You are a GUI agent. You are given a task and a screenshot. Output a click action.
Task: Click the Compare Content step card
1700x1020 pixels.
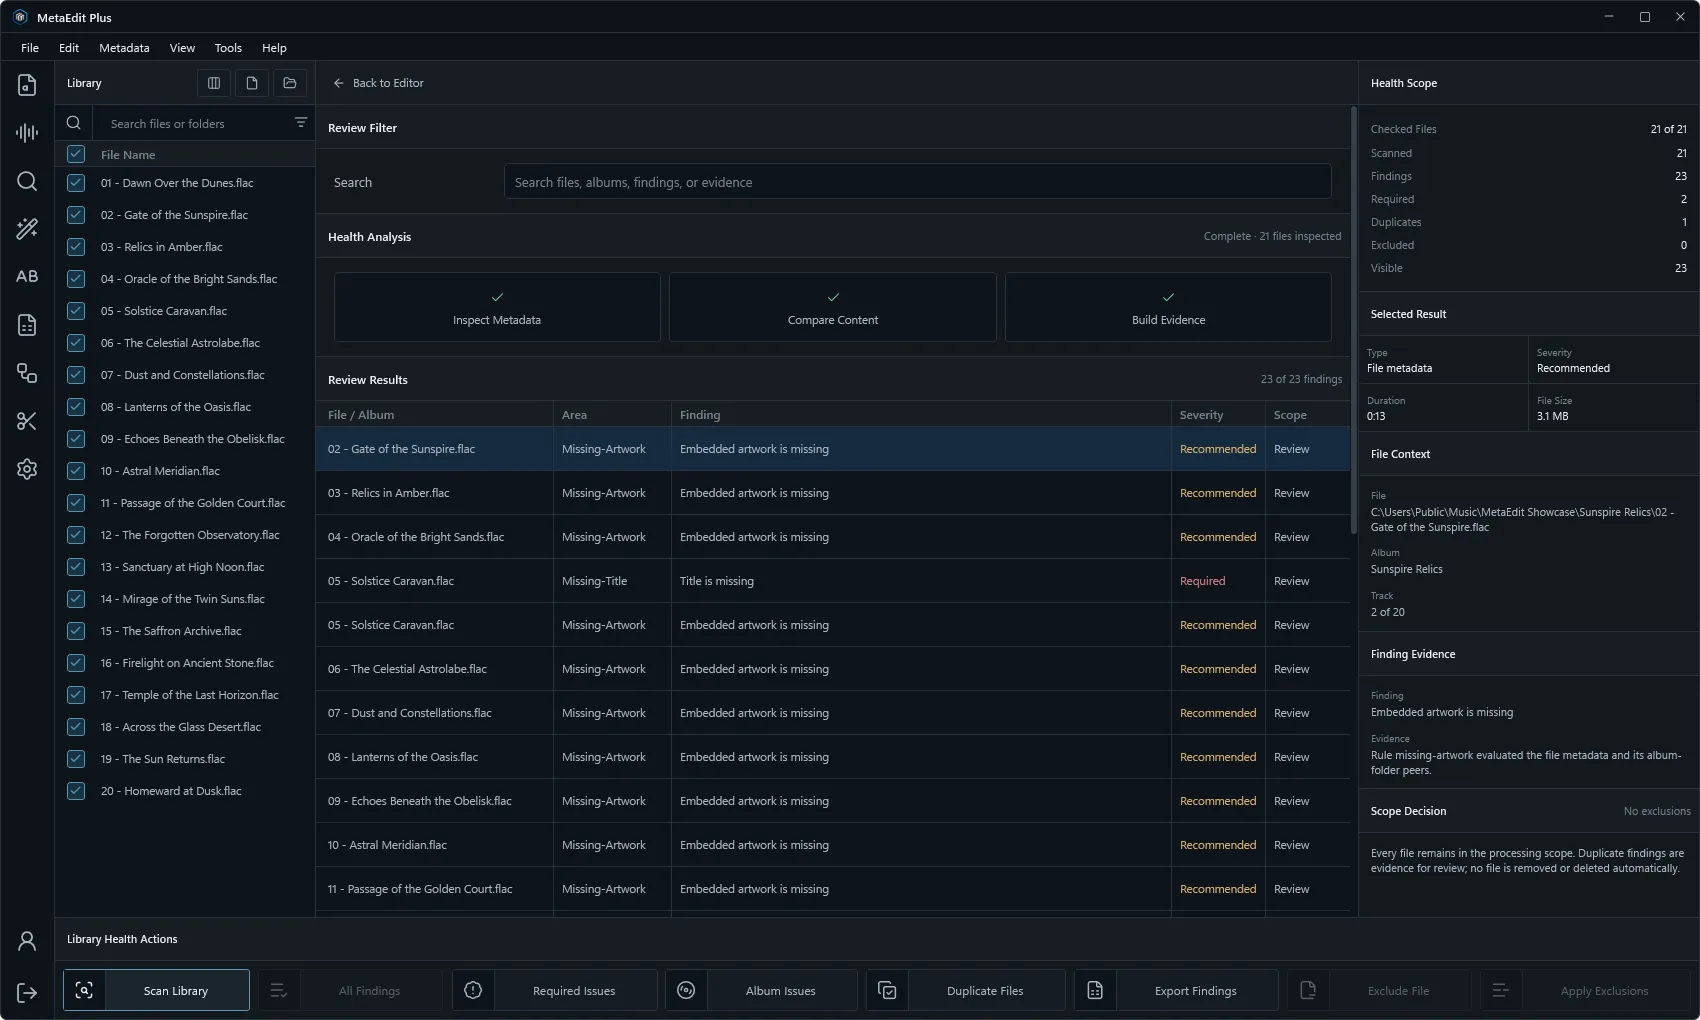point(832,307)
